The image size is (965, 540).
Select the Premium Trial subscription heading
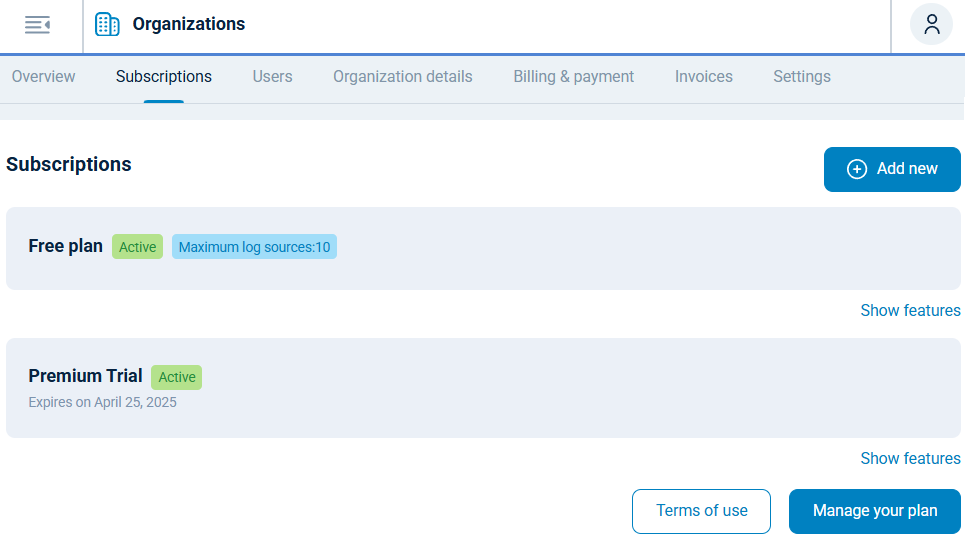pos(85,376)
